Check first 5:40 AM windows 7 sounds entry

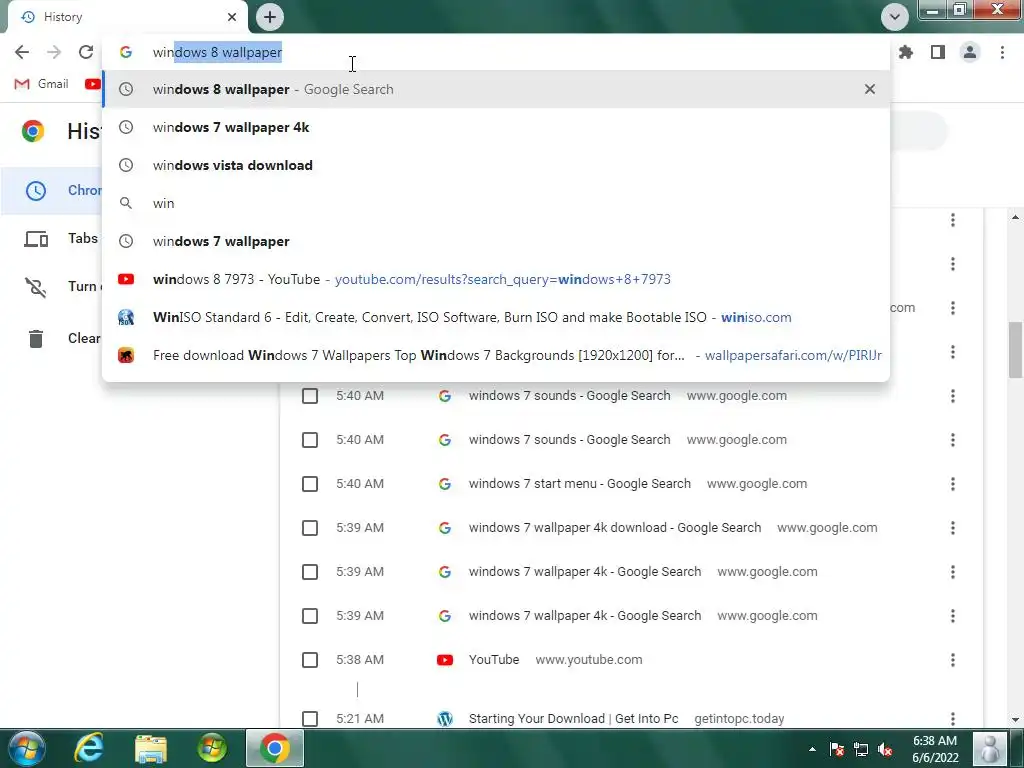310,396
